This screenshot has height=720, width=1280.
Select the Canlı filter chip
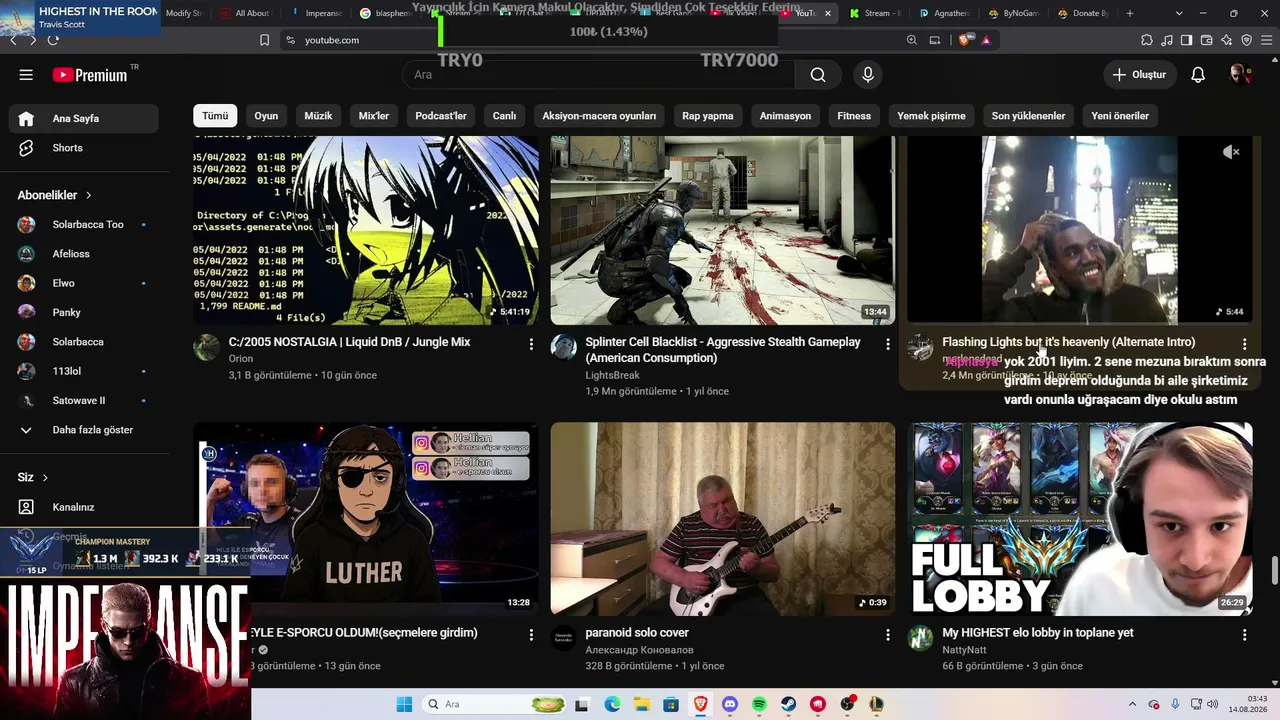(504, 116)
